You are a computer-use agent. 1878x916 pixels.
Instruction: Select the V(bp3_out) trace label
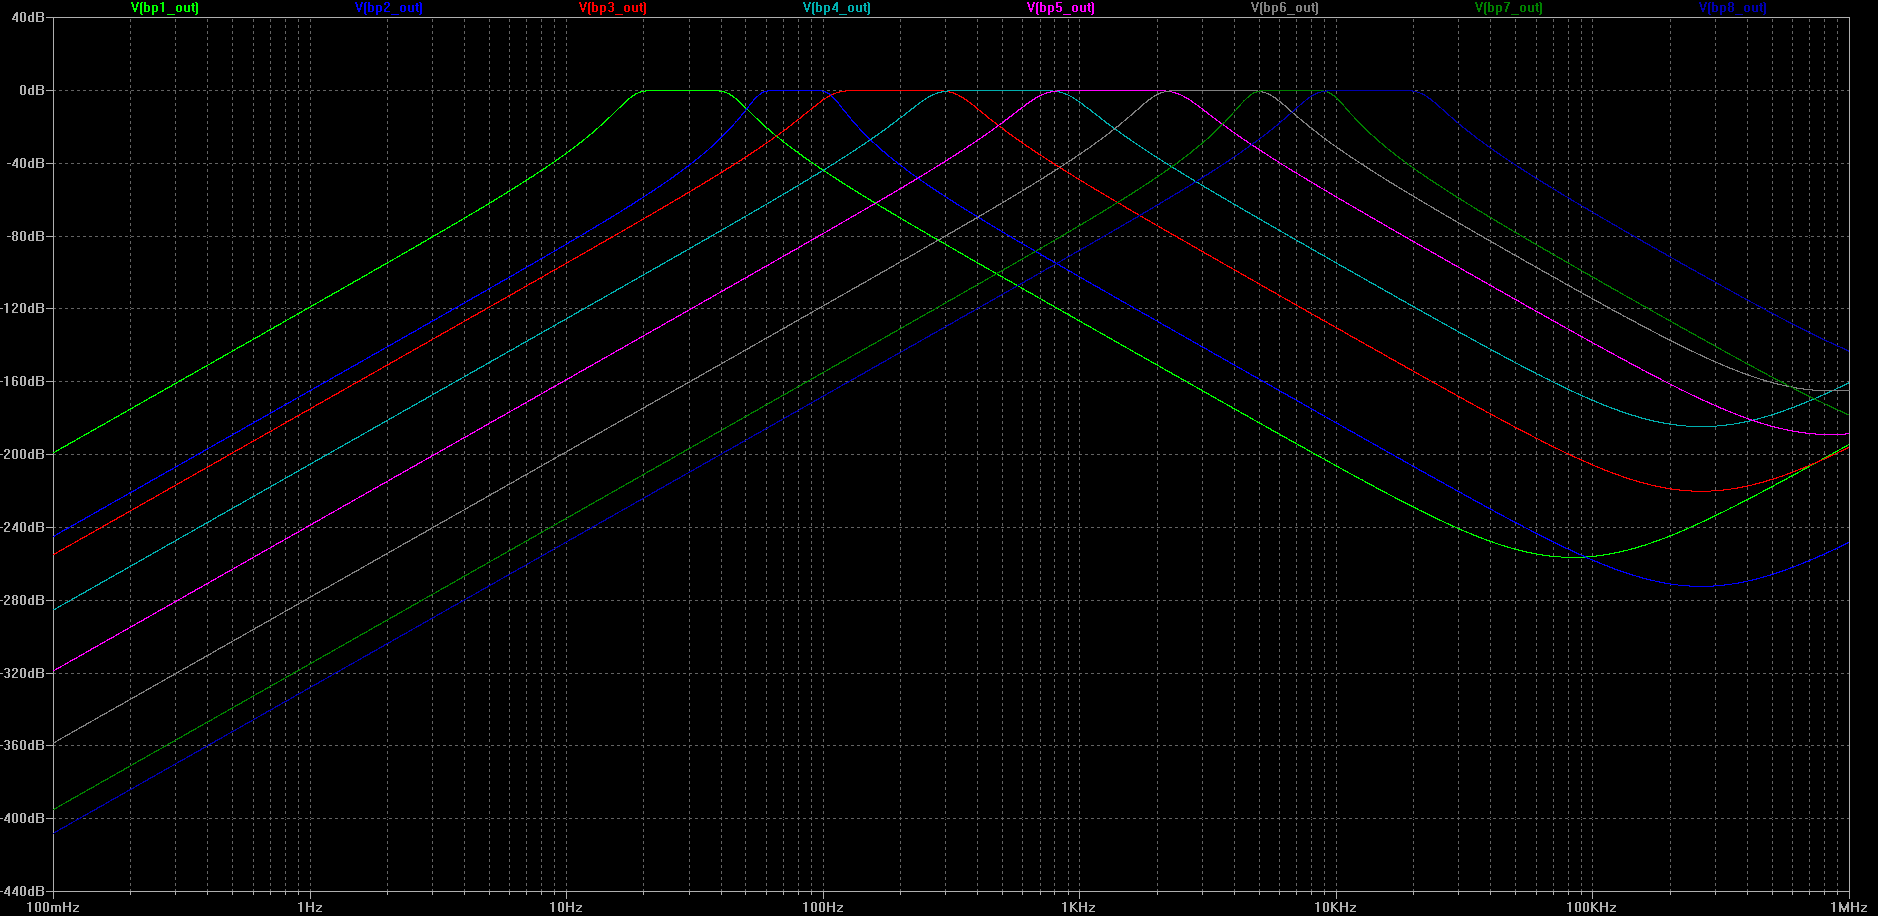[613, 8]
